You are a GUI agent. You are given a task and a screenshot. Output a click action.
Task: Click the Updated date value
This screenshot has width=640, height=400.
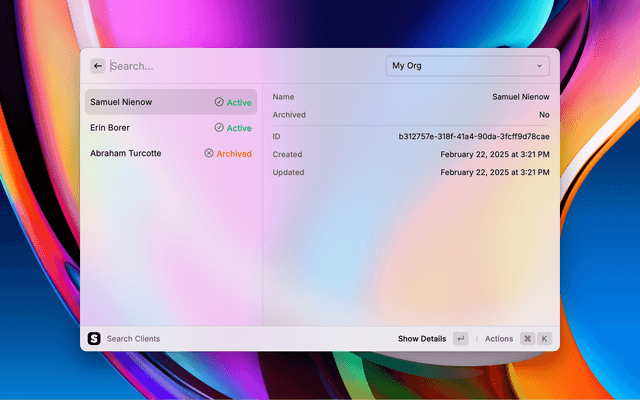tap(494, 173)
